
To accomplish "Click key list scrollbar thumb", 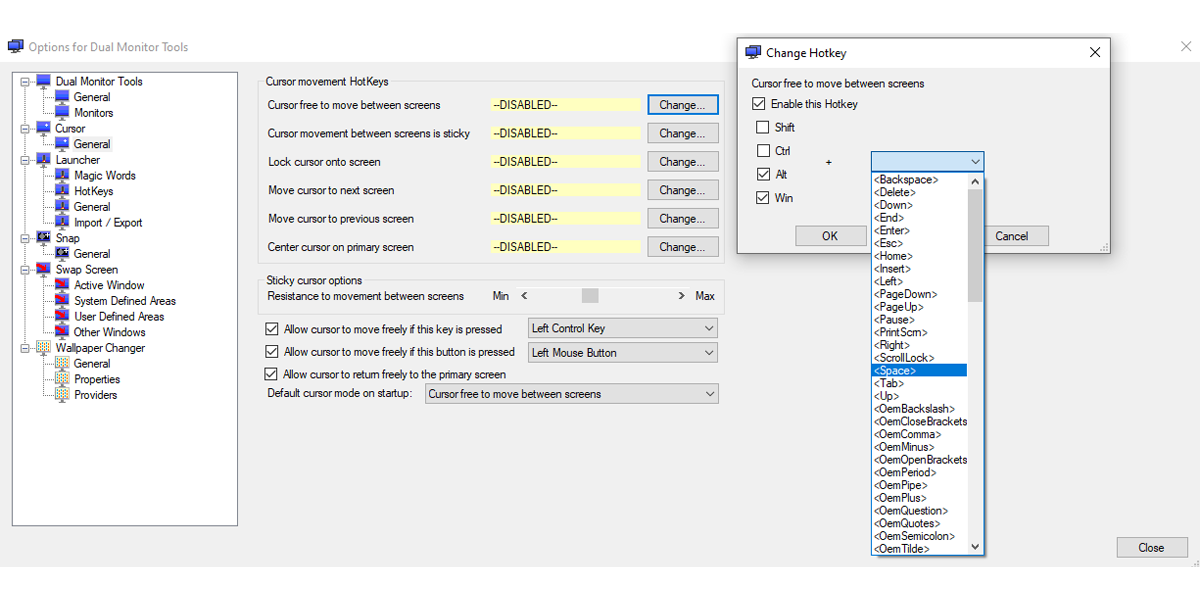I will [x=976, y=245].
